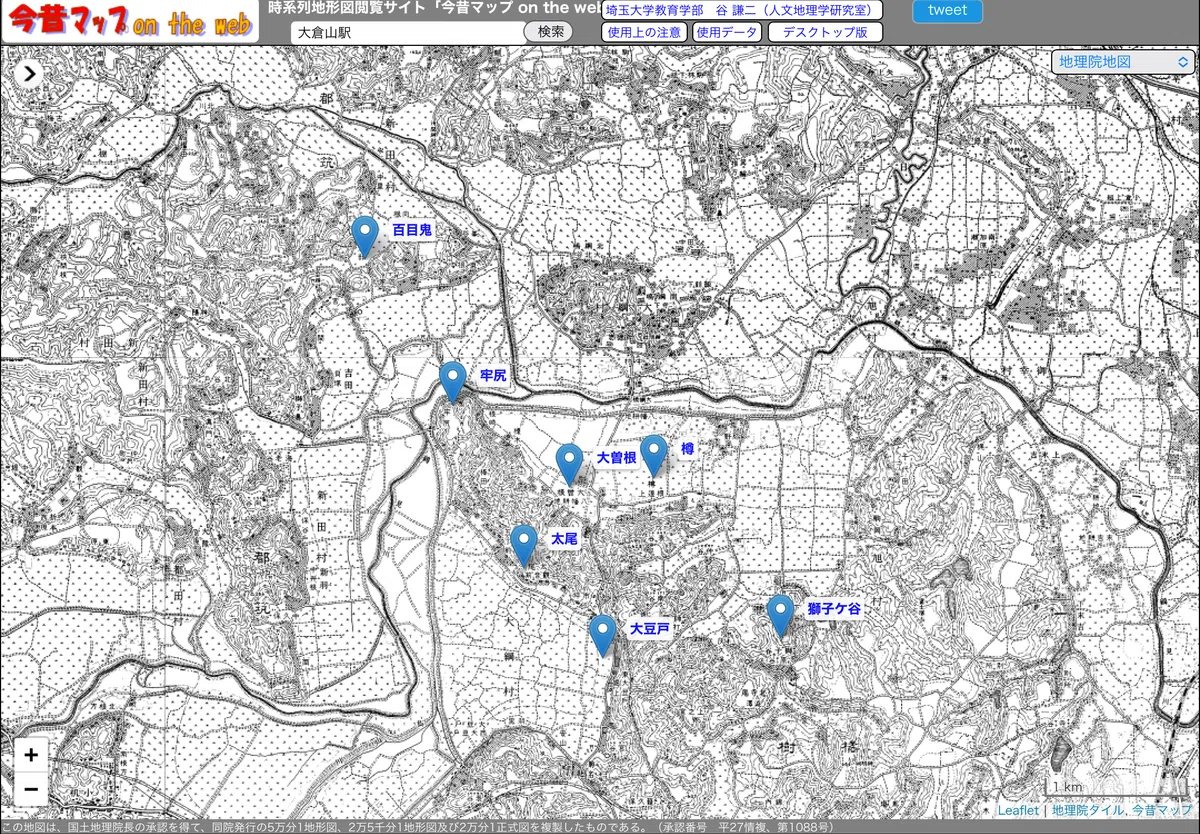Expand the side panel with the chevron arrow
The height and width of the screenshot is (834, 1200).
pos(30,73)
